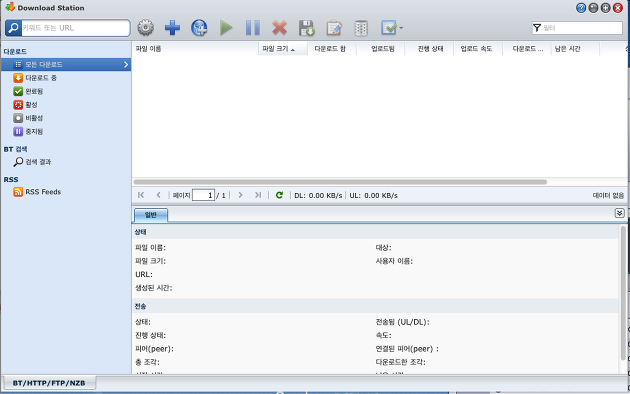630x394 pixels.
Task: Go to last page arrow
Action: [258, 195]
